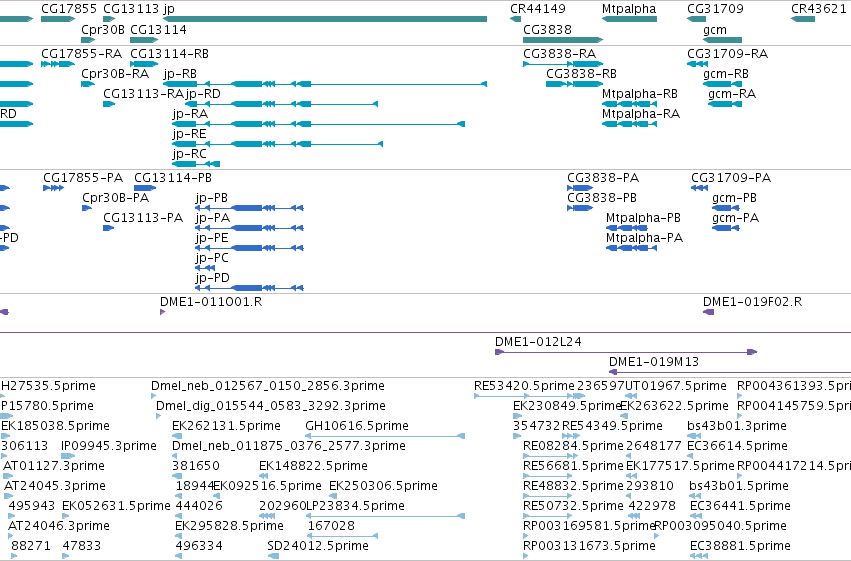Viewport: 851px width, 561px height.
Task: Click the gcm-PB protein label
Action: click(734, 198)
